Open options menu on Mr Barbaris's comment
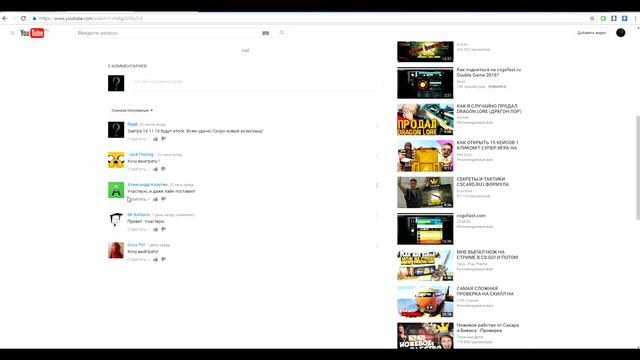The width and height of the screenshot is (640, 360). [x=377, y=216]
